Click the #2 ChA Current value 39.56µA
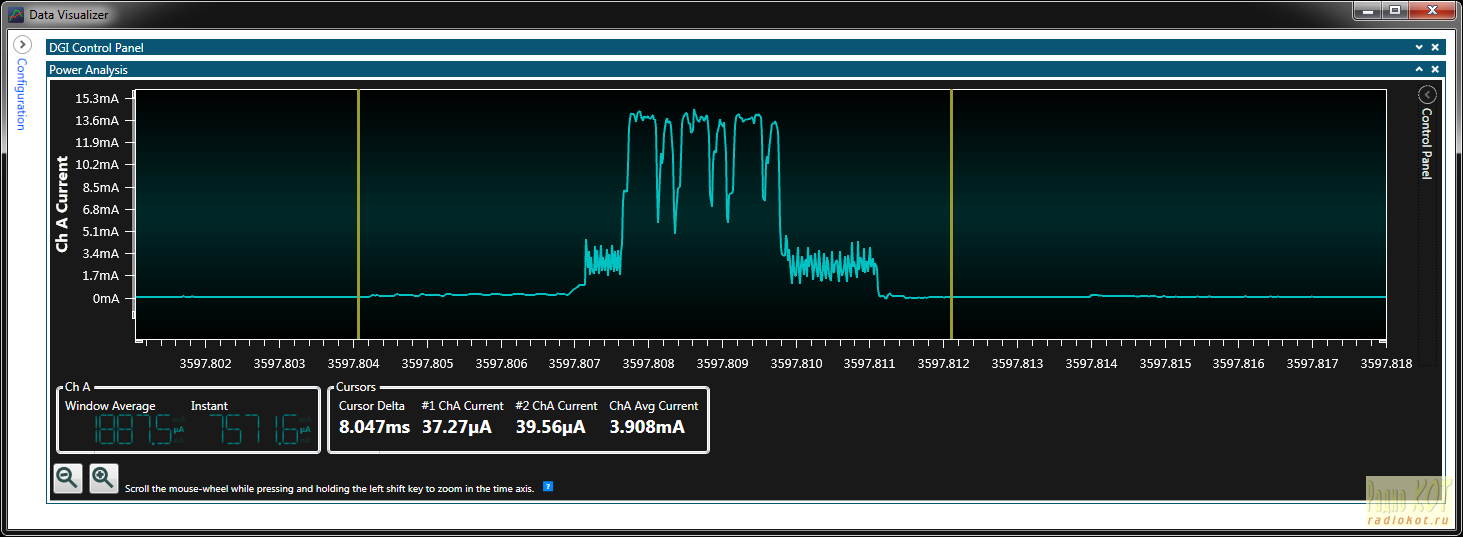 (550, 427)
